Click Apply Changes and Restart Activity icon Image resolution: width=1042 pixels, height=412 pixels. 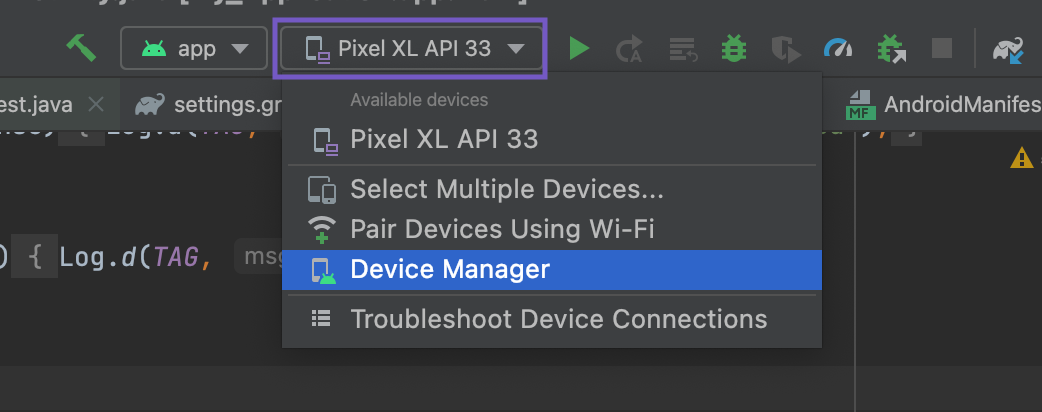630,48
